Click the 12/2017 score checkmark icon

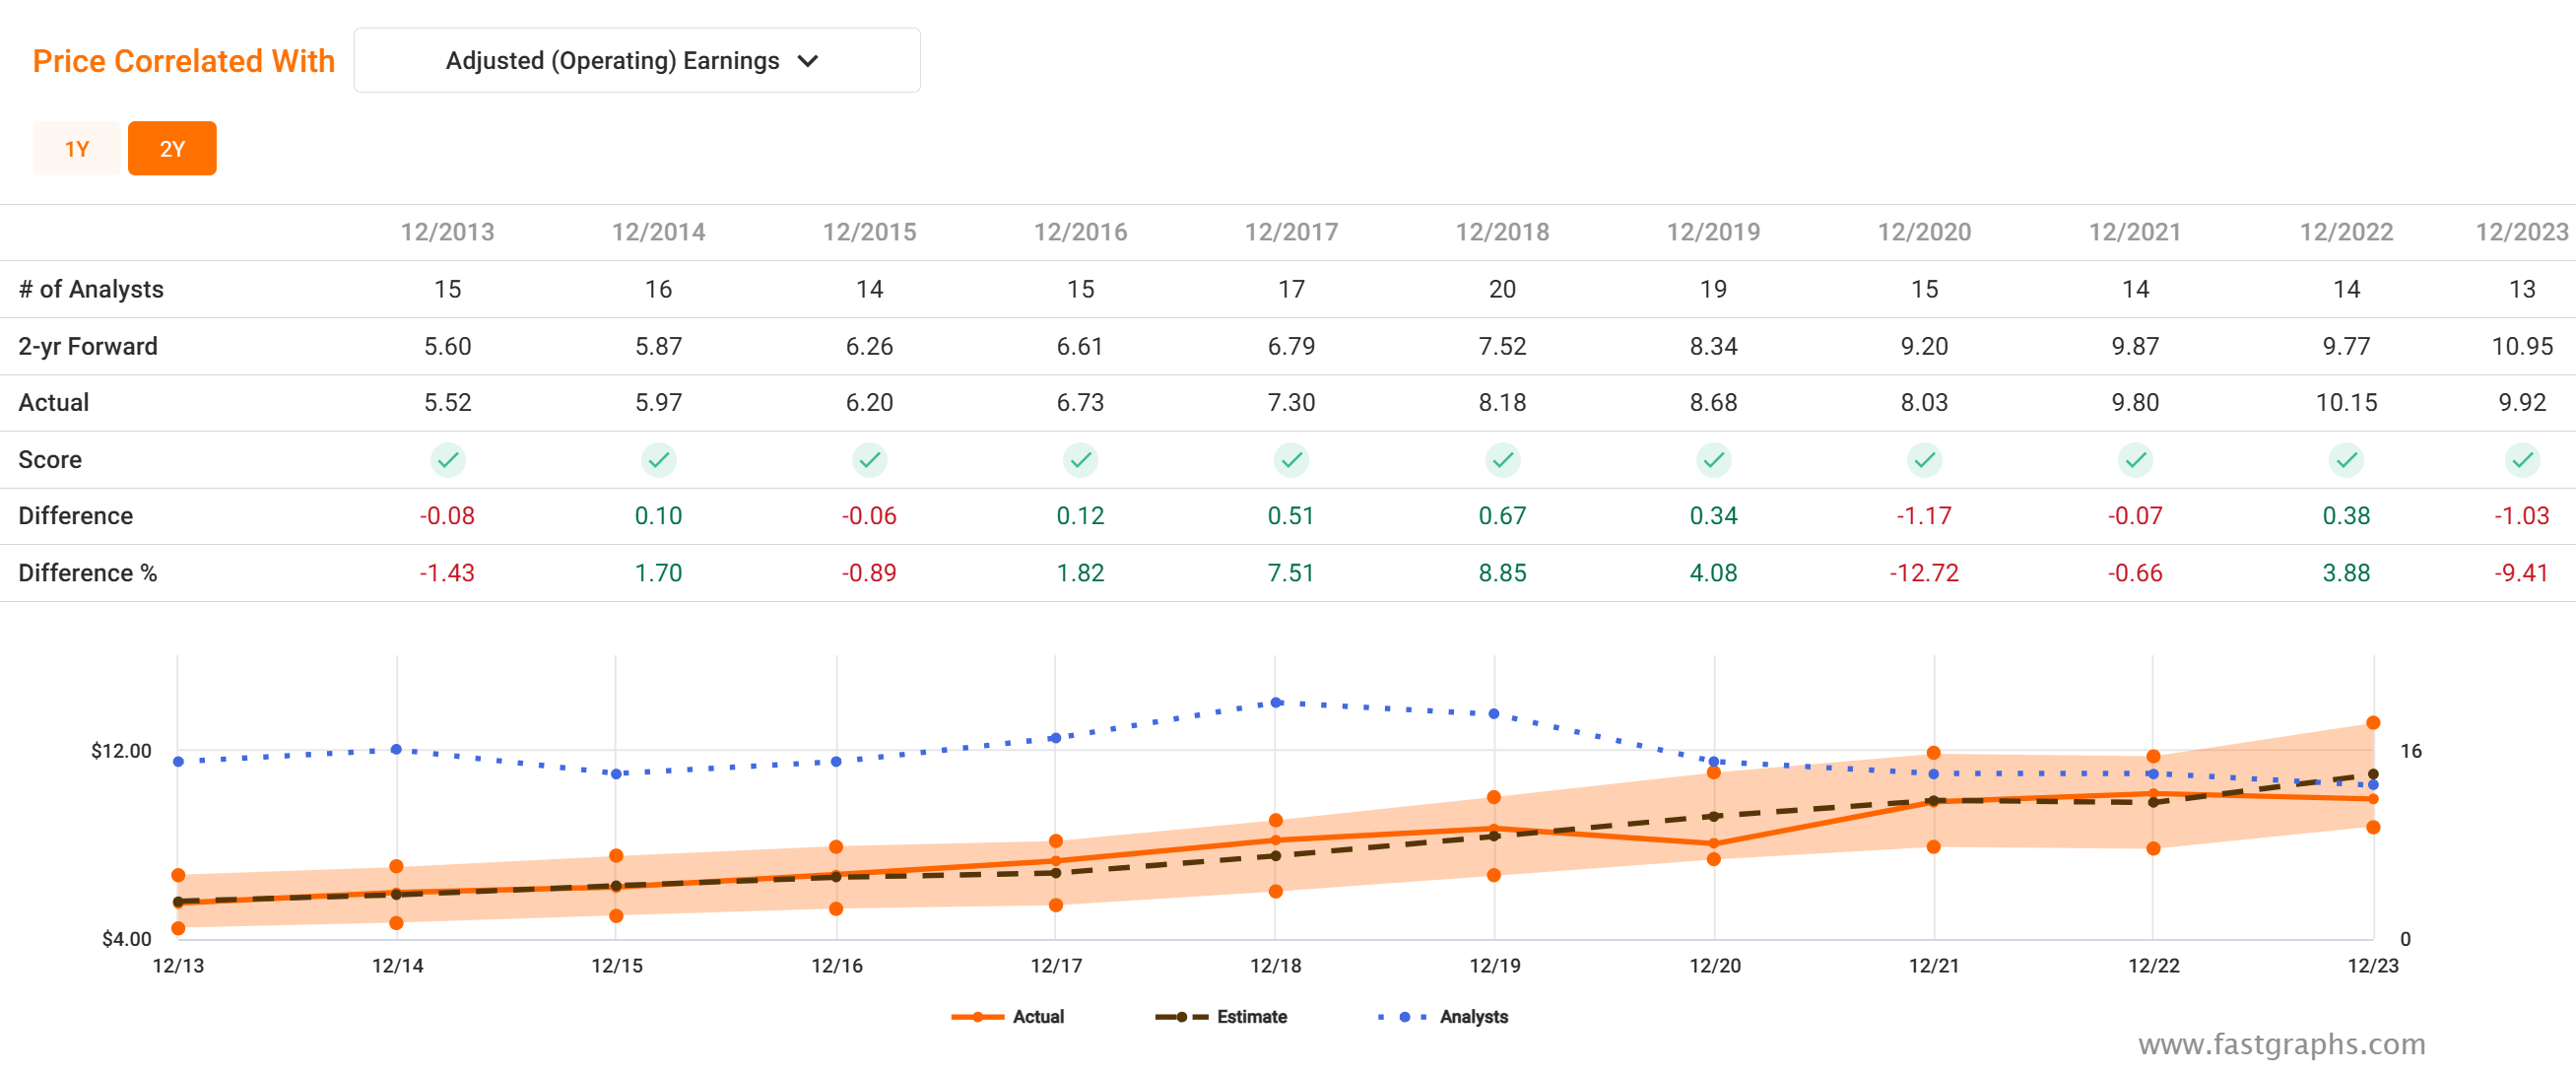pyautogui.click(x=1291, y=460)
